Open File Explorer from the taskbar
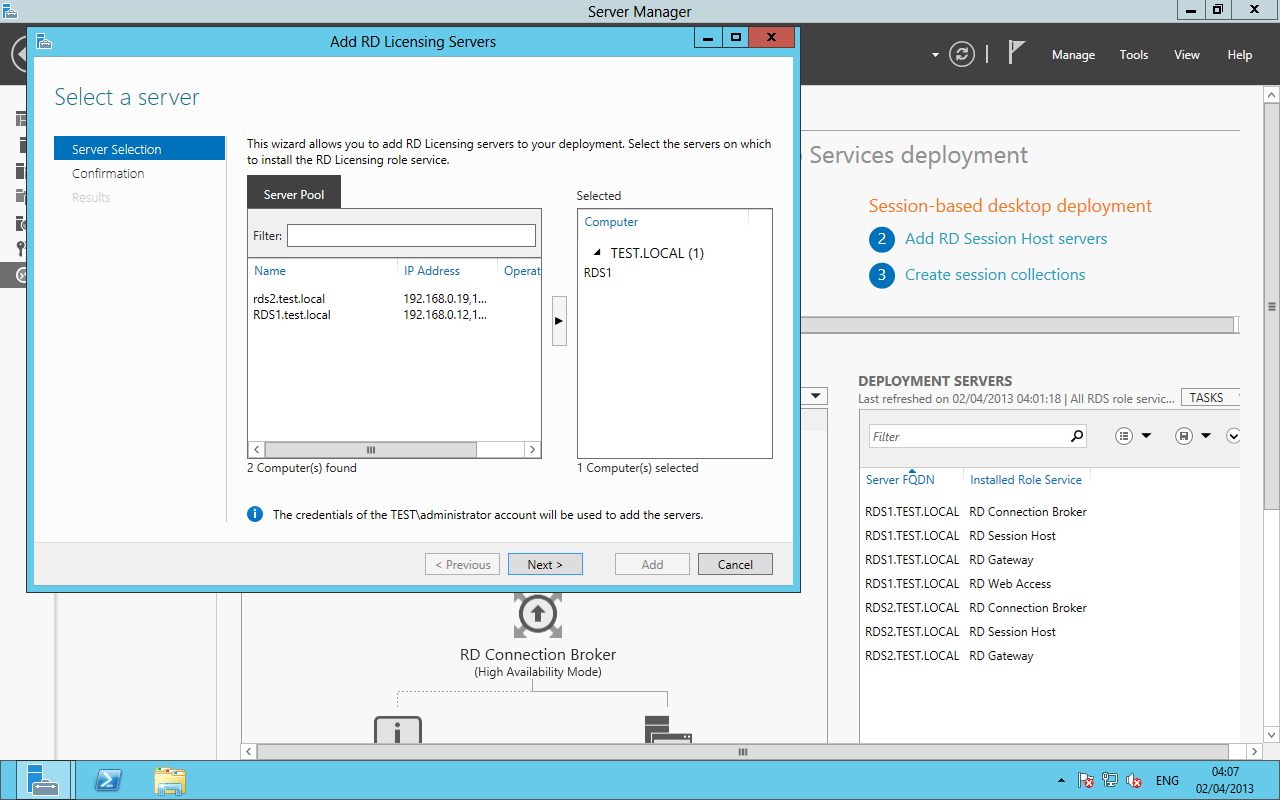The image size is (1280, 800). click(170, 780)
